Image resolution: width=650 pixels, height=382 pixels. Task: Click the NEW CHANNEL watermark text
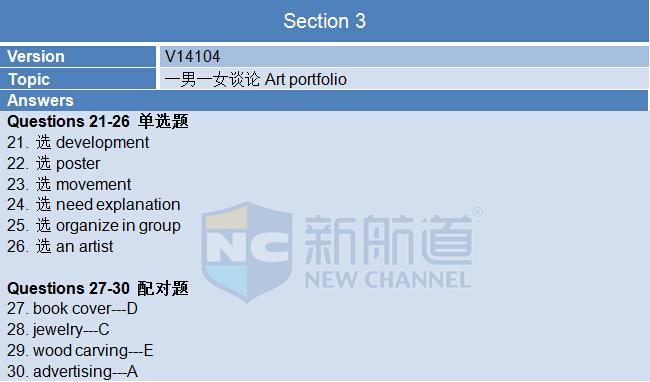click(388, 280)
